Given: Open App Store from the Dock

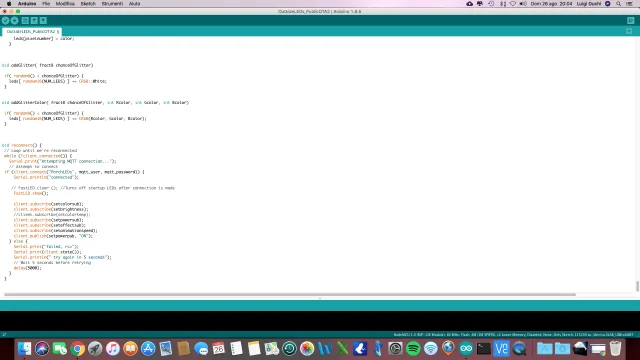Looking at the screenshot, I should pyautogui.click(x=148, y=349).
